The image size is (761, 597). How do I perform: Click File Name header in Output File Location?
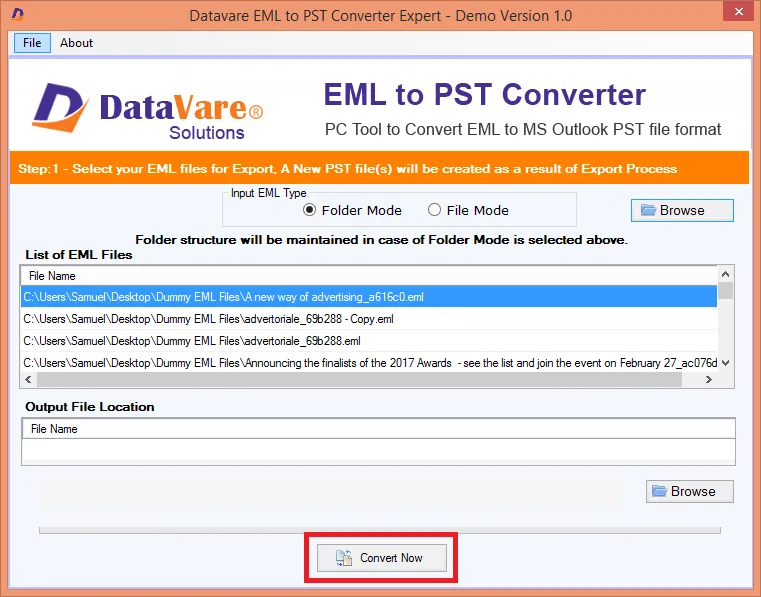378,429
